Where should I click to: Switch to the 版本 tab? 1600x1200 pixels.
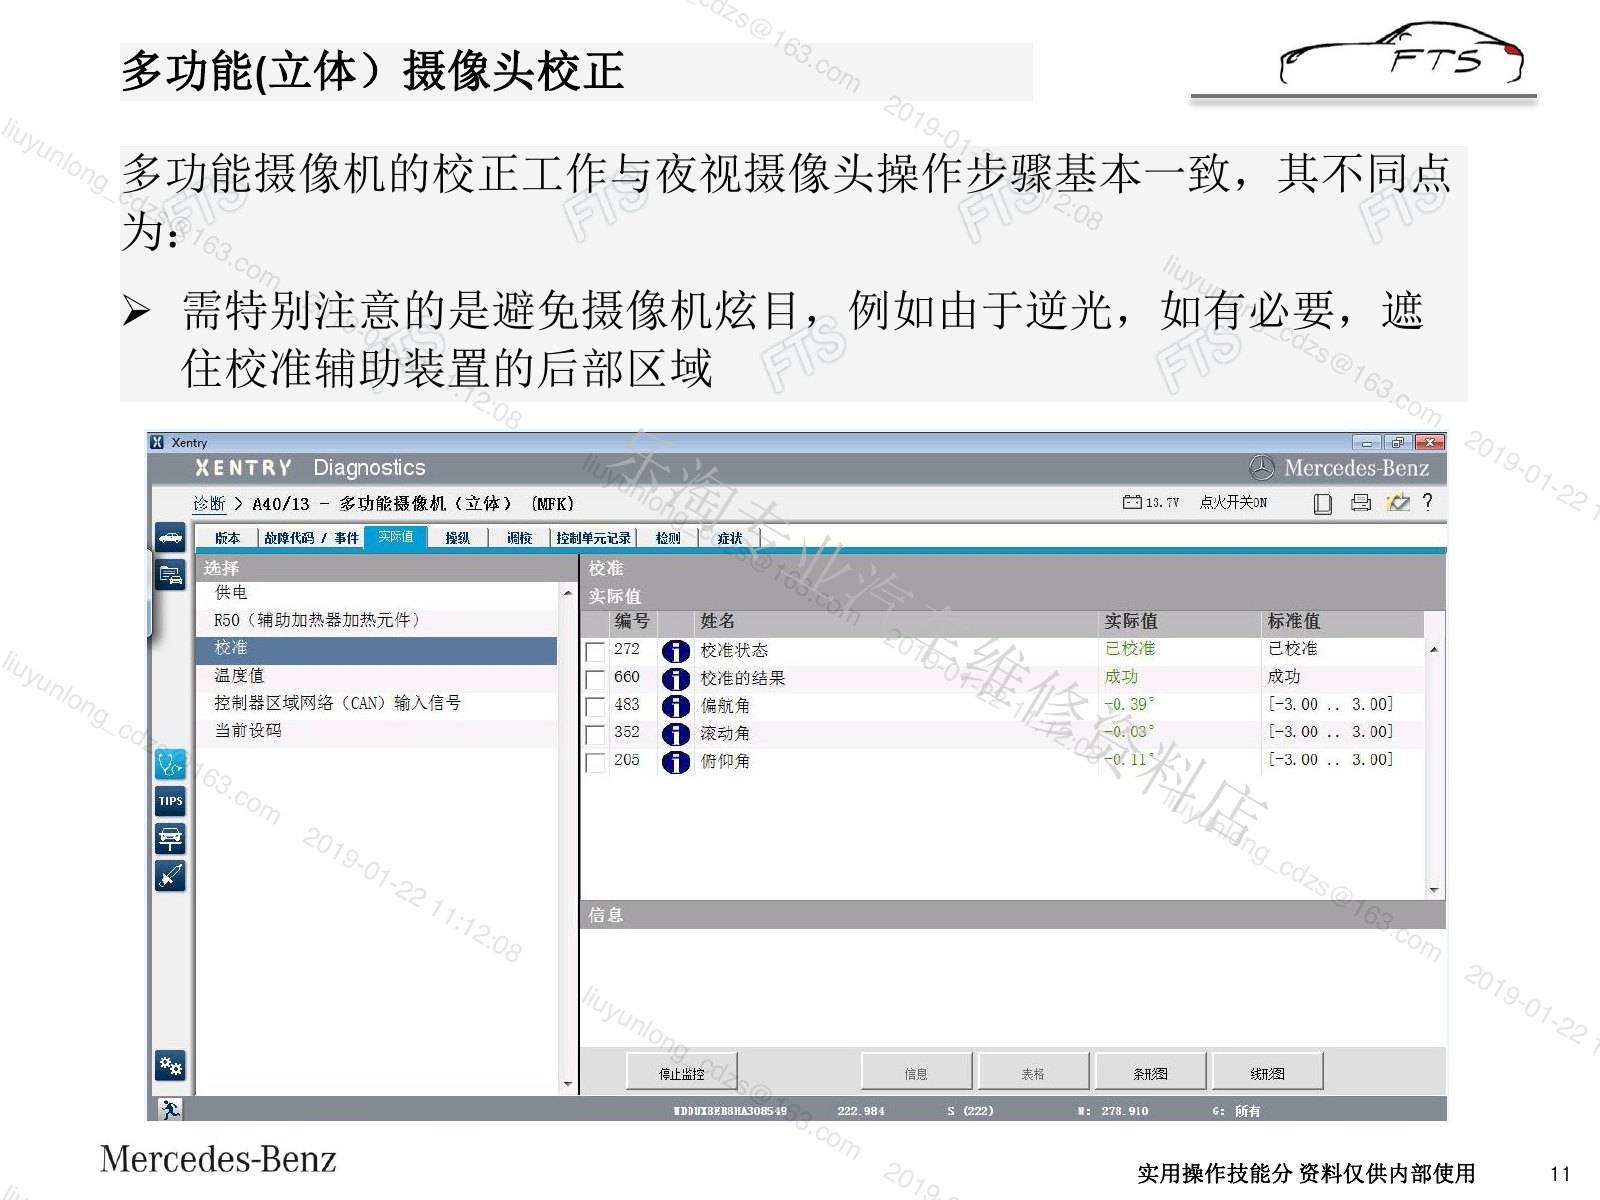pos(227,538)
